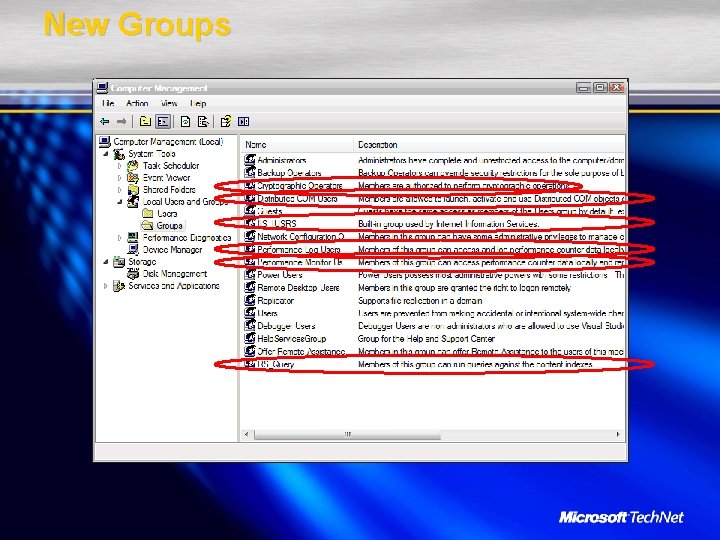The width and height of the screenshot is (720, 540).
Task: Click the Replicator group icon
Action: (x=249, y=300)
